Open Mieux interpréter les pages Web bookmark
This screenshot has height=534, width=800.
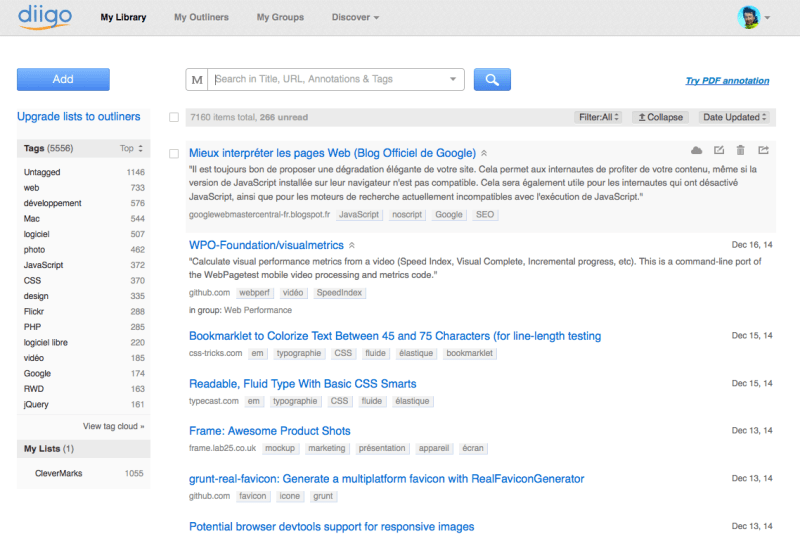click(x=332, y=153)
